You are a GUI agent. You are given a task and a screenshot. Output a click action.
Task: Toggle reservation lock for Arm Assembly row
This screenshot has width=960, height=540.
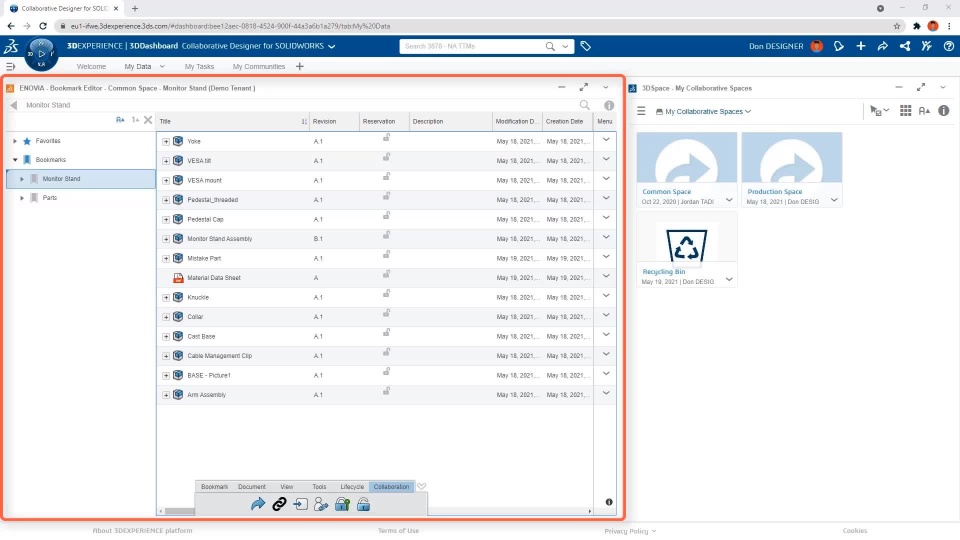point(386,392)
